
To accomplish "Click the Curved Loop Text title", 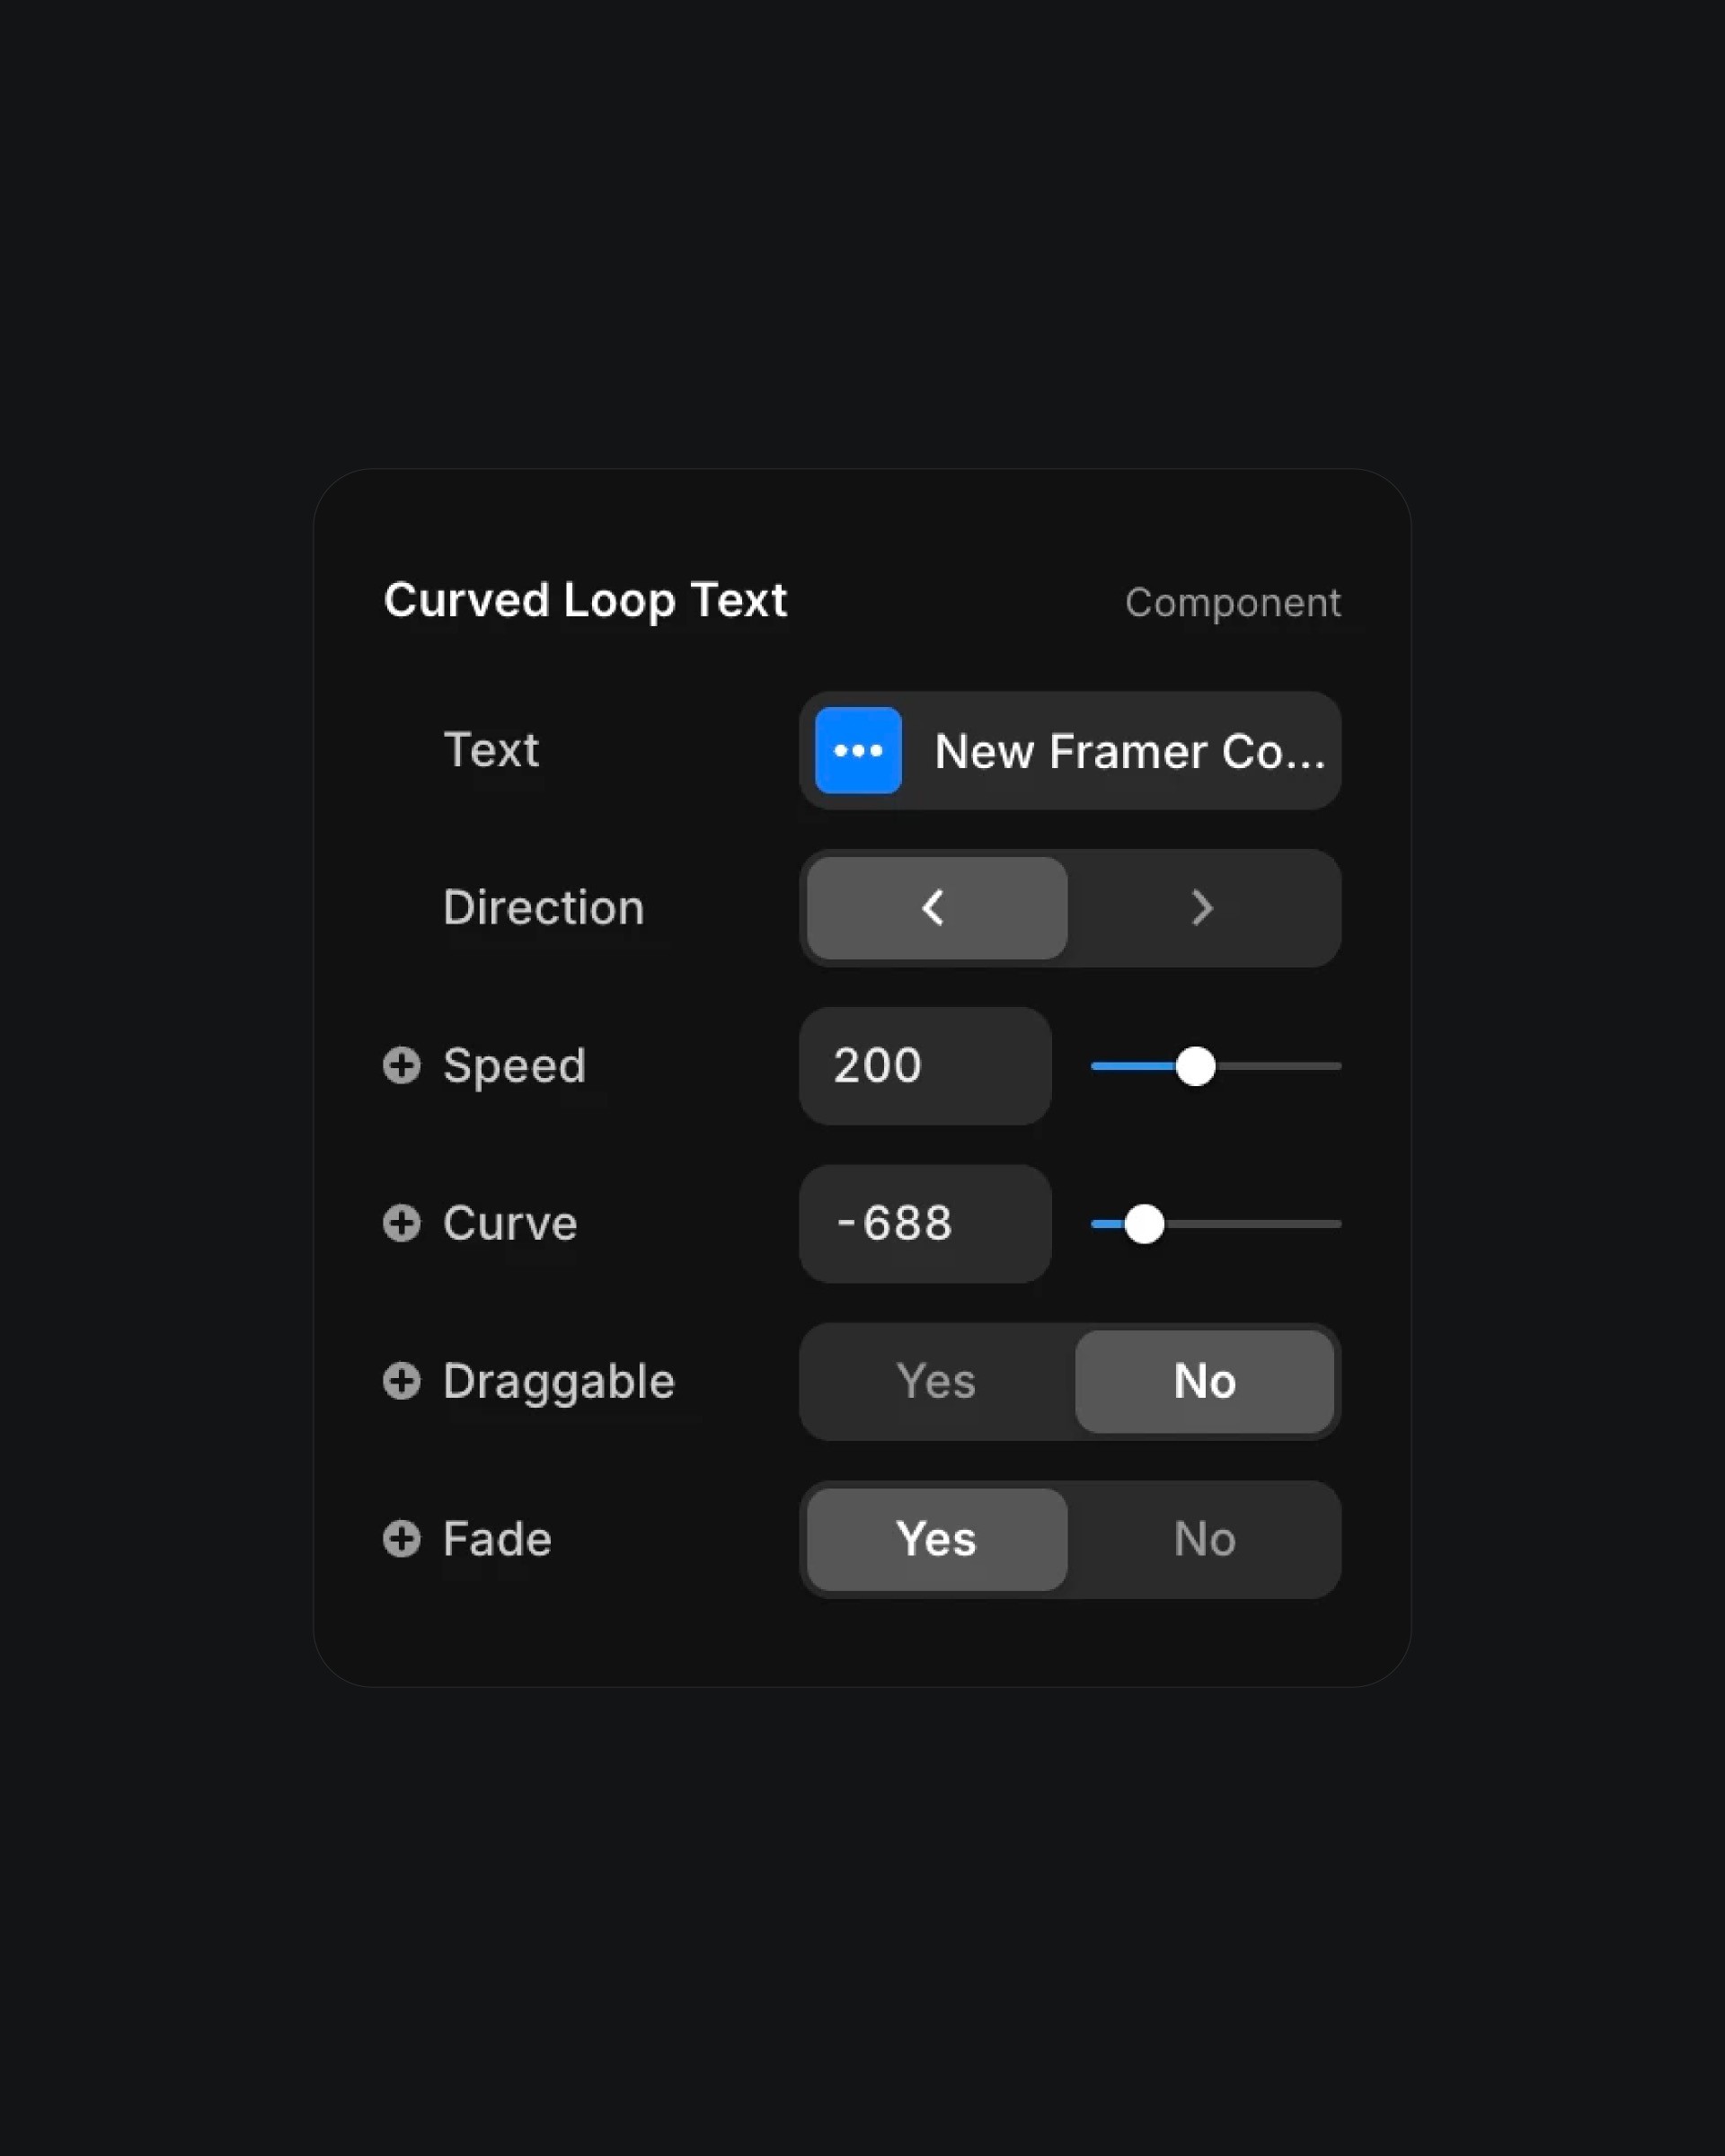I will coord(585,600).
